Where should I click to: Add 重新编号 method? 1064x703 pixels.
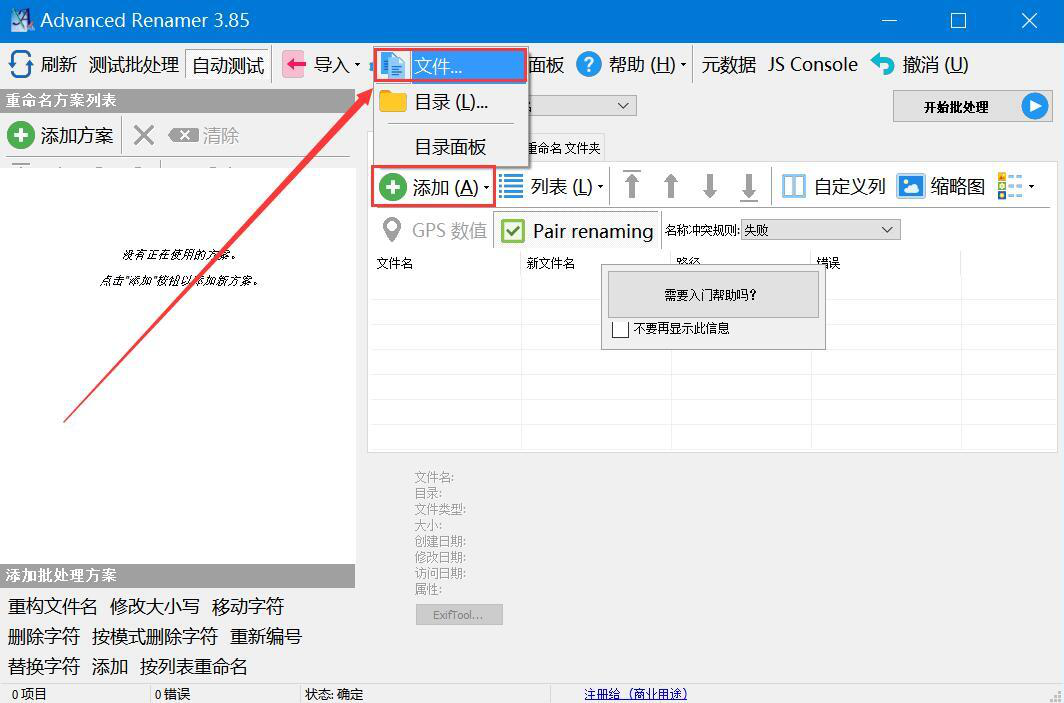pyautogui.click(x=265, y=636)
